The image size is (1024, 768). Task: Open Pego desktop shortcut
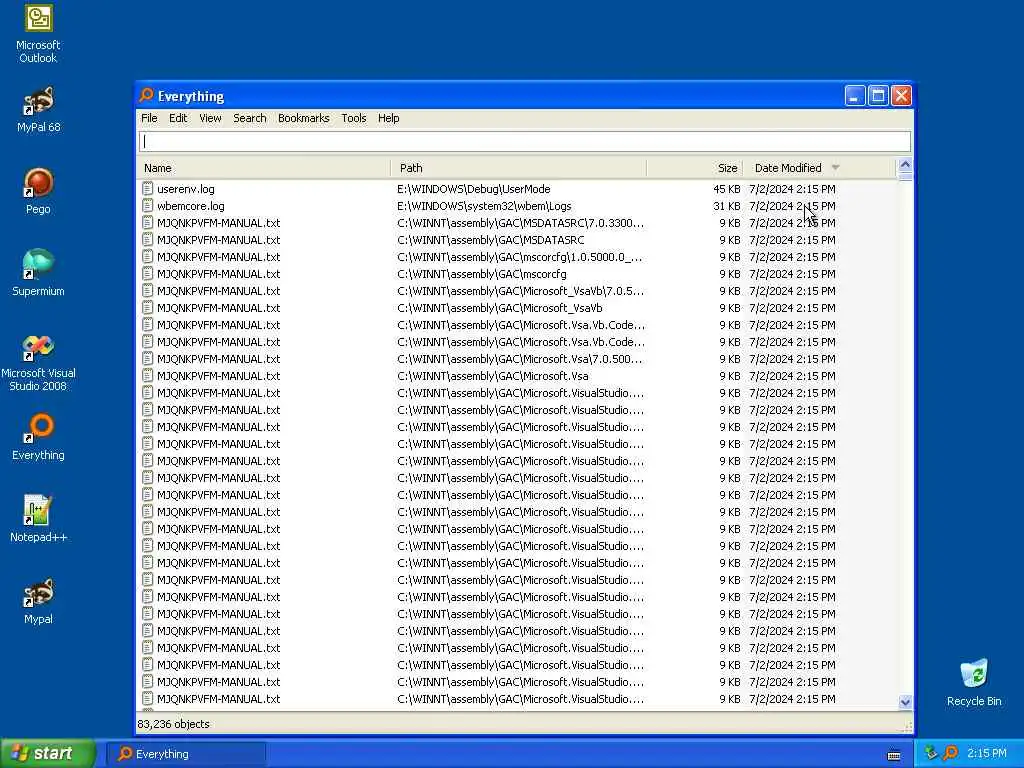[x=39, y=191]
